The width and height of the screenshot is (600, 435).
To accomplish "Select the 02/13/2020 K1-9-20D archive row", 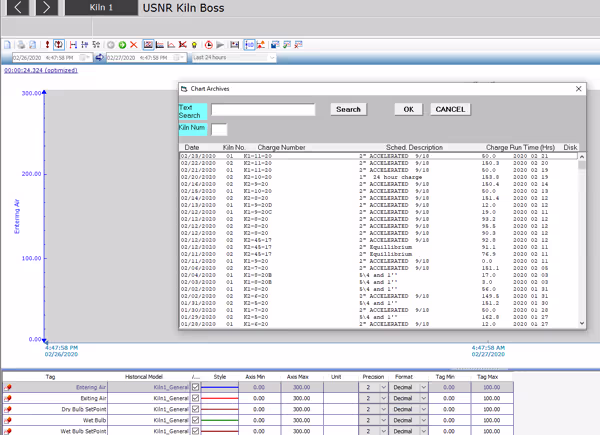I will 378,205.
